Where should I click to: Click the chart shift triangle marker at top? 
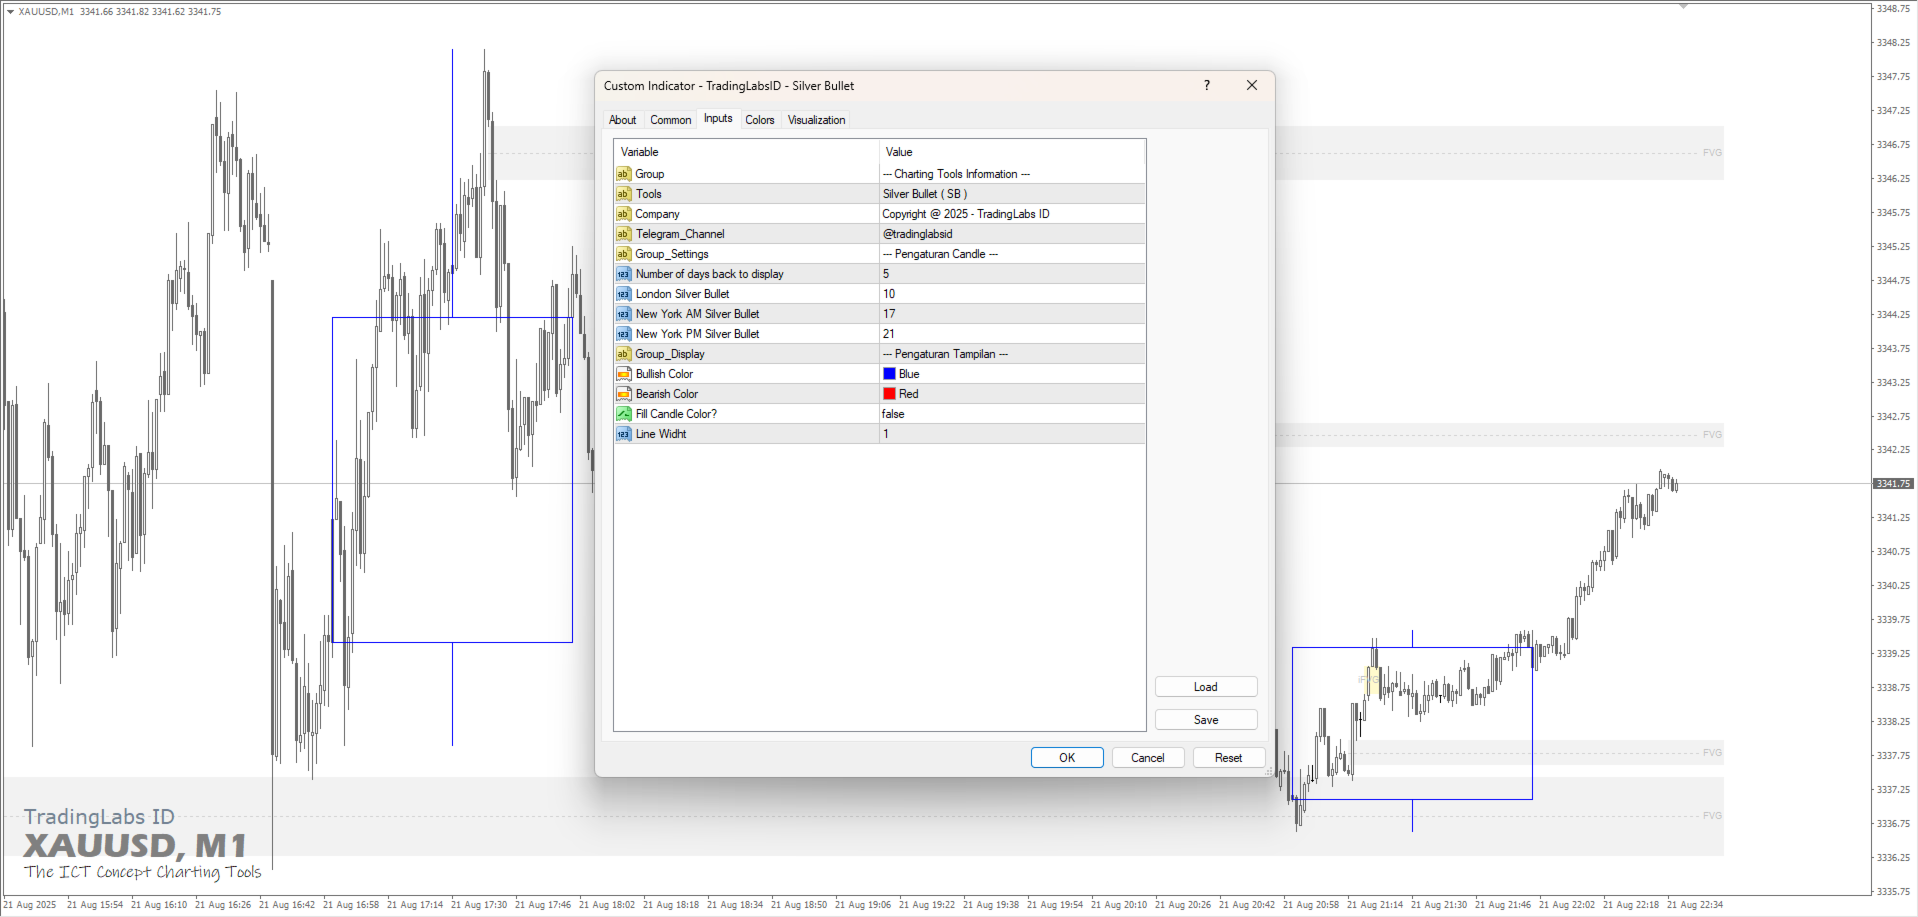[x=1683, y=6]
